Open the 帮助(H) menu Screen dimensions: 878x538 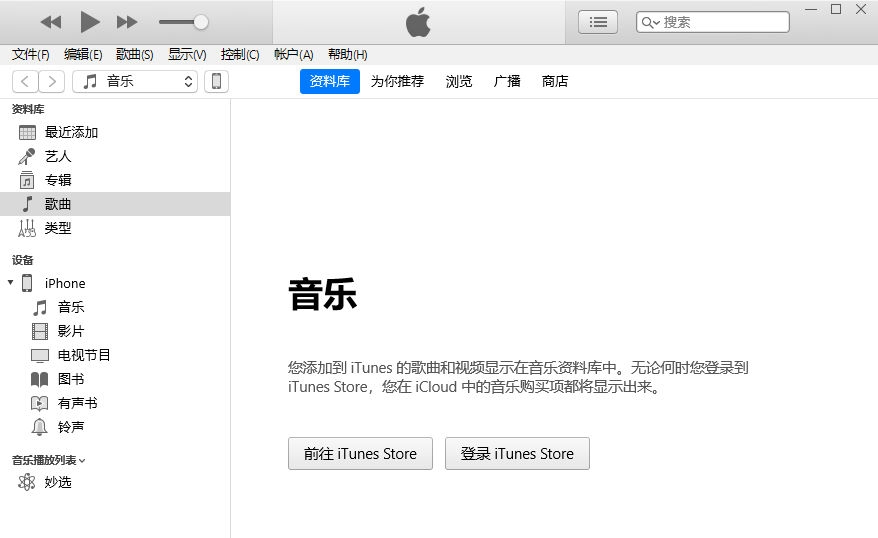coord(347,54)
